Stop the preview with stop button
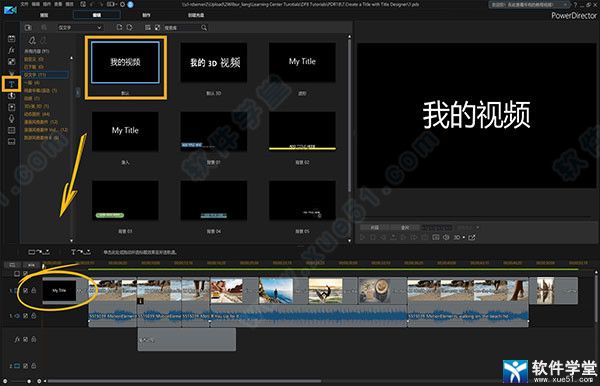The image size is (600, 386). pyautogui.click(x=373, y=238)
